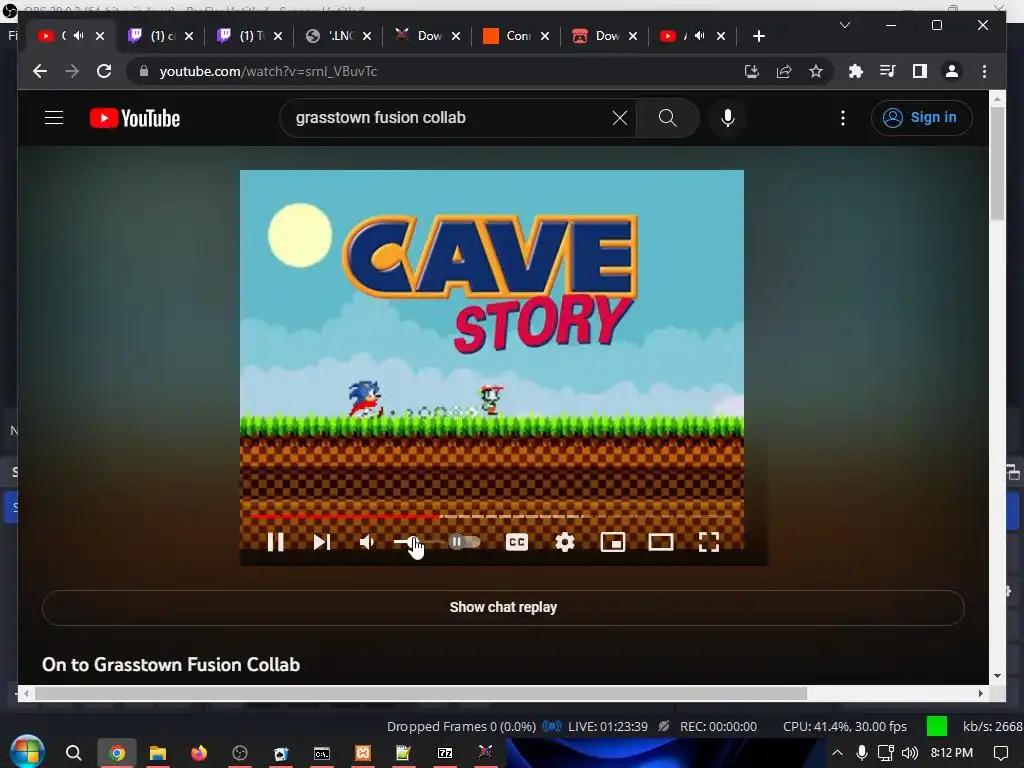Image resolution: width=1024 pixels, height=768 pixels.
Task: Go to YouTube home via the logo
Action: pyautogui.click(x=135, y=118)
